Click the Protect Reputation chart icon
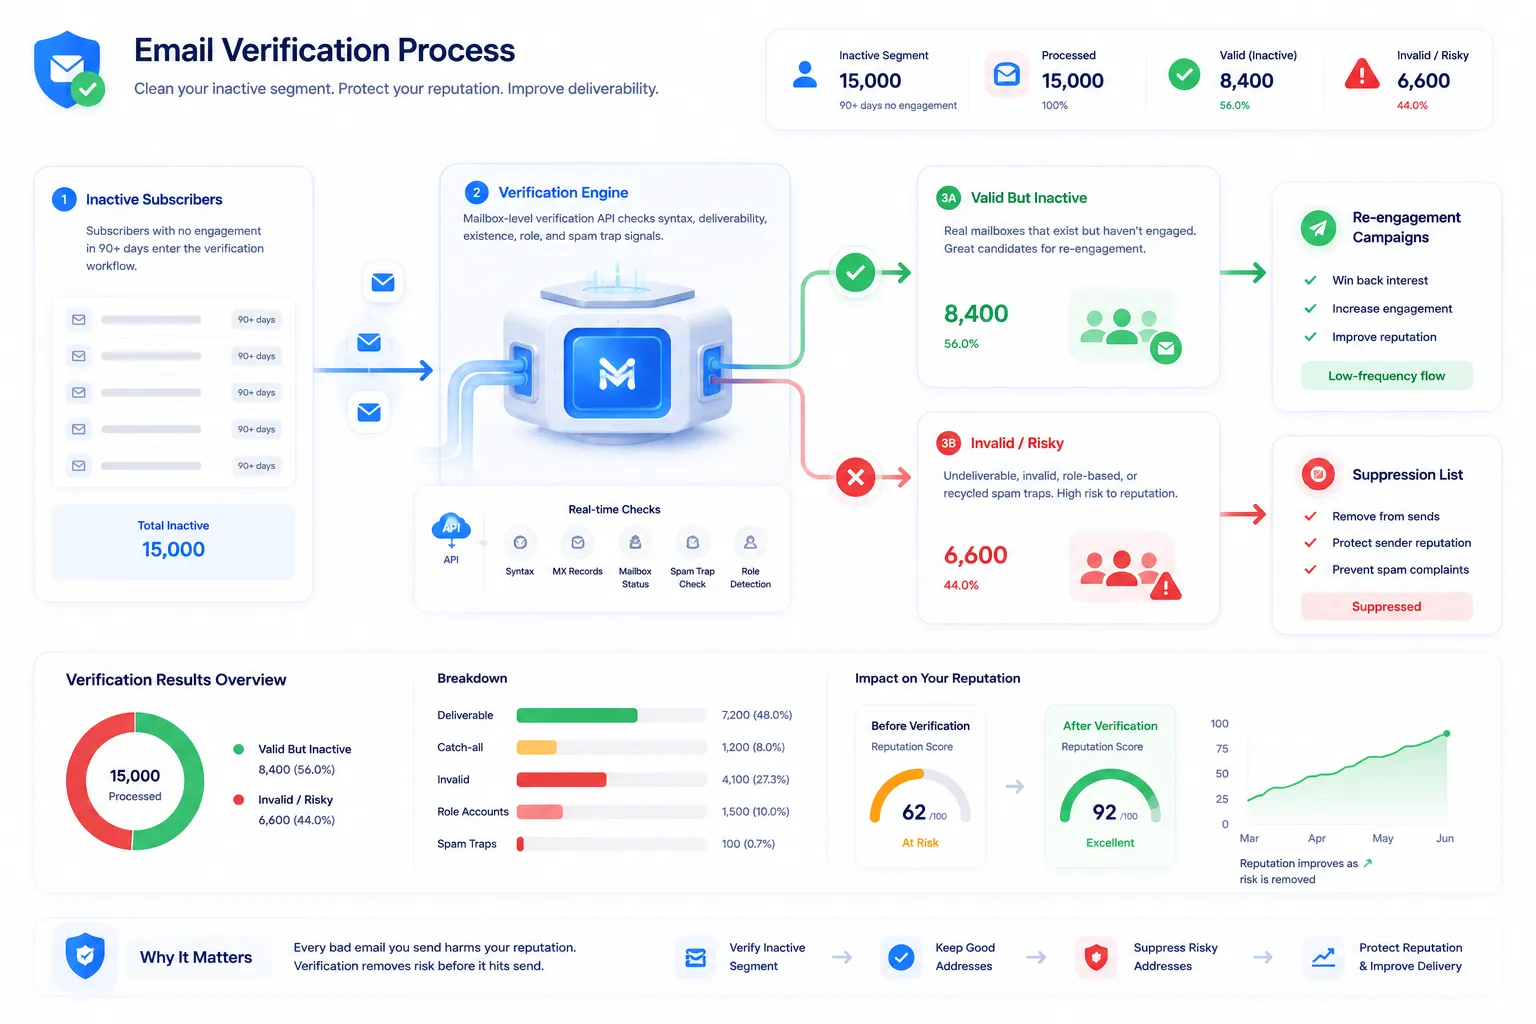The width and height of the screenshot is (1536, 1024). pyautogui.click(x=1323, y=957)
